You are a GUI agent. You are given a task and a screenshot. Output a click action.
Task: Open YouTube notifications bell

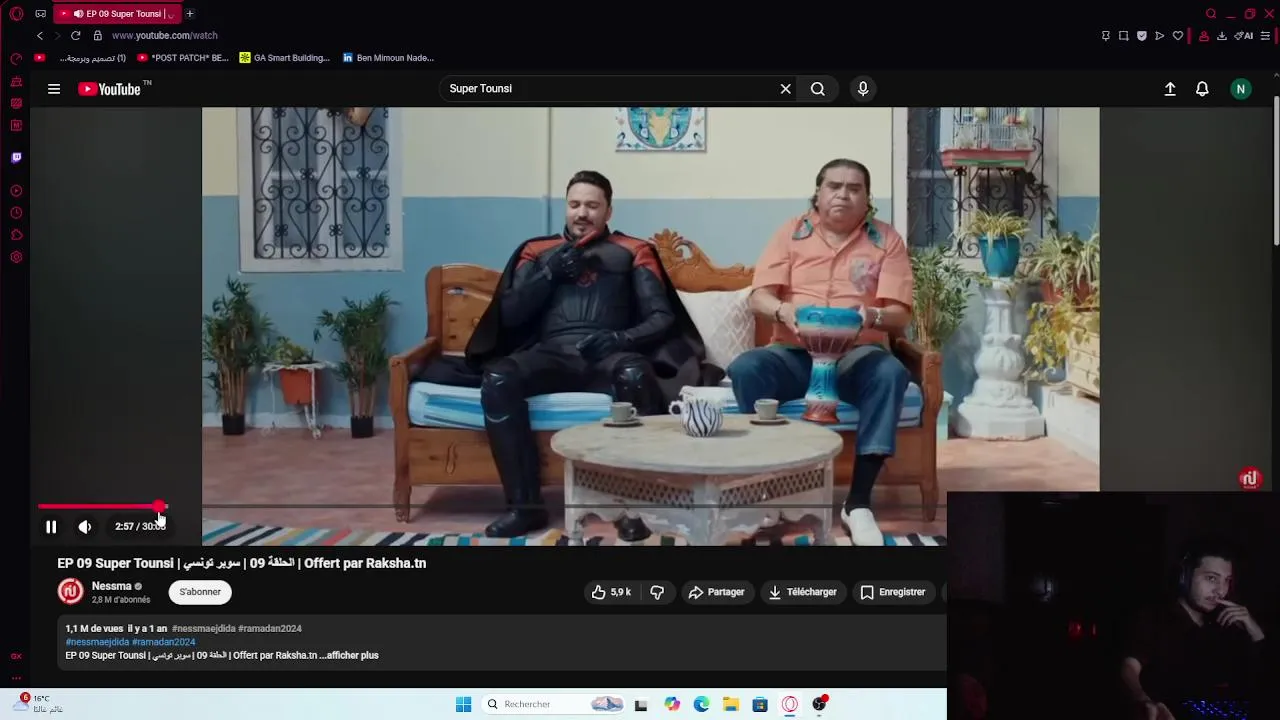point(1202,89)
